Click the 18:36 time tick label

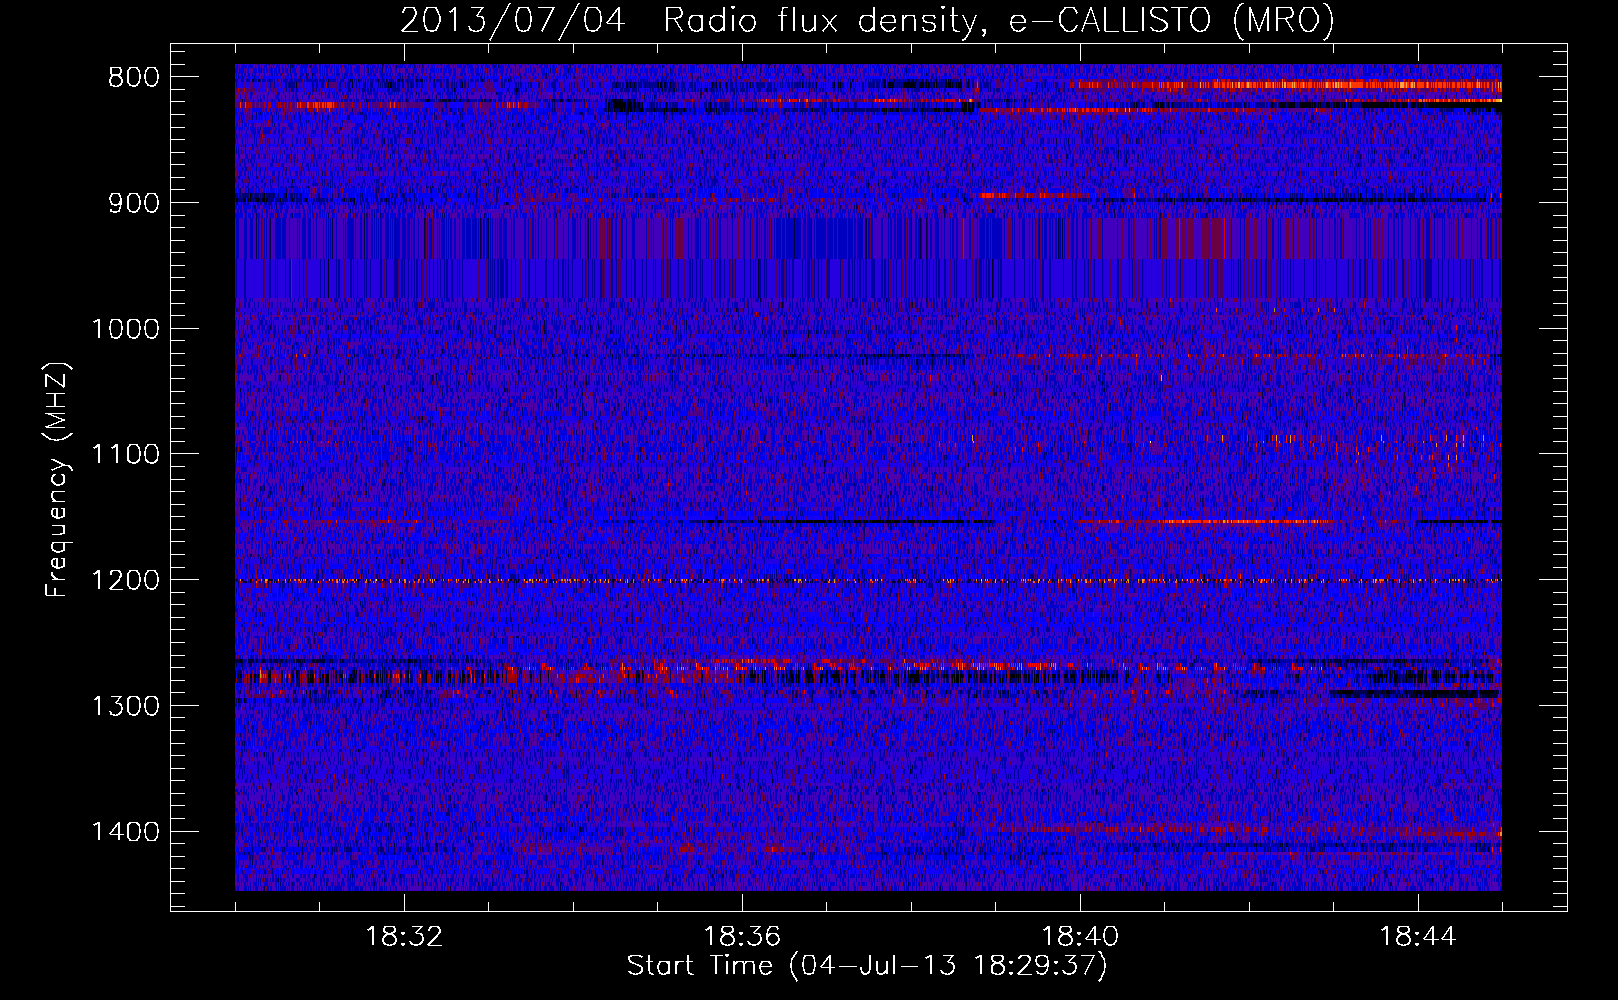[742, 937]
